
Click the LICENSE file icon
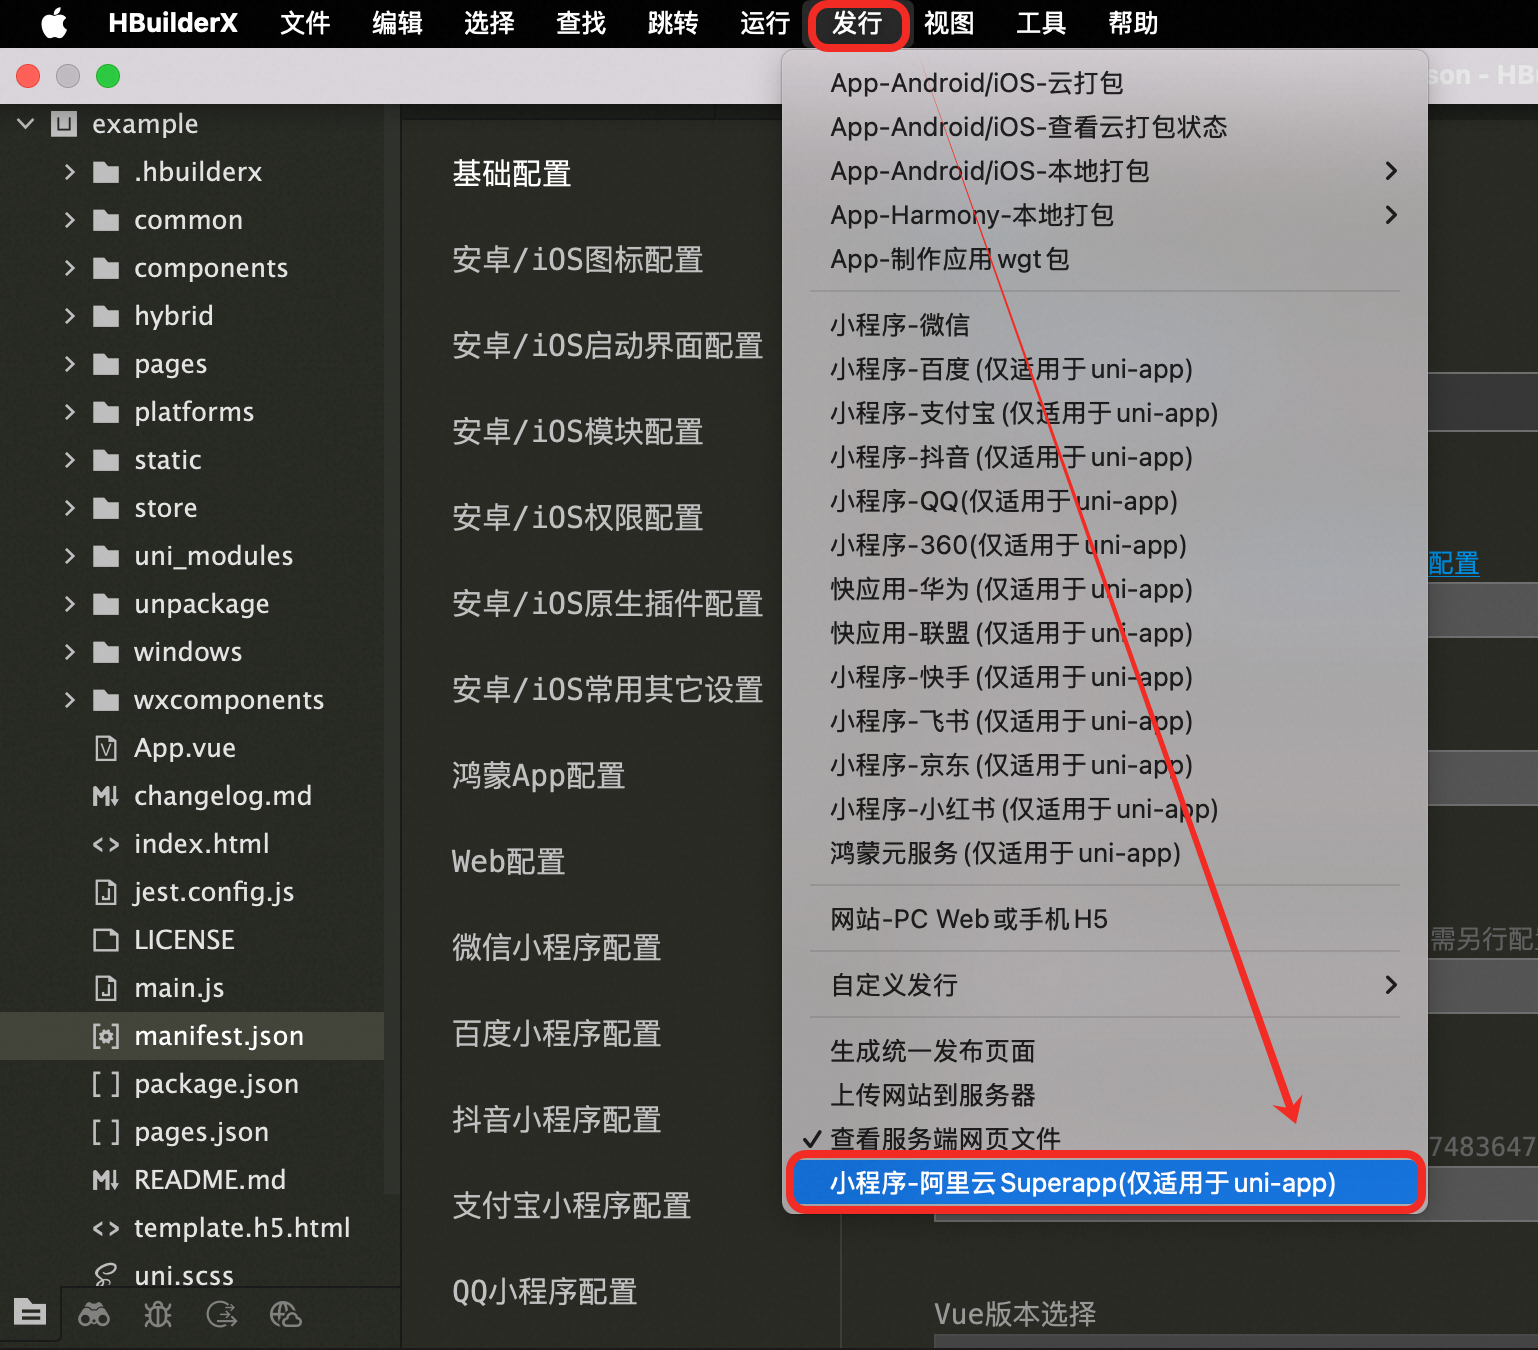click(106, 940)
